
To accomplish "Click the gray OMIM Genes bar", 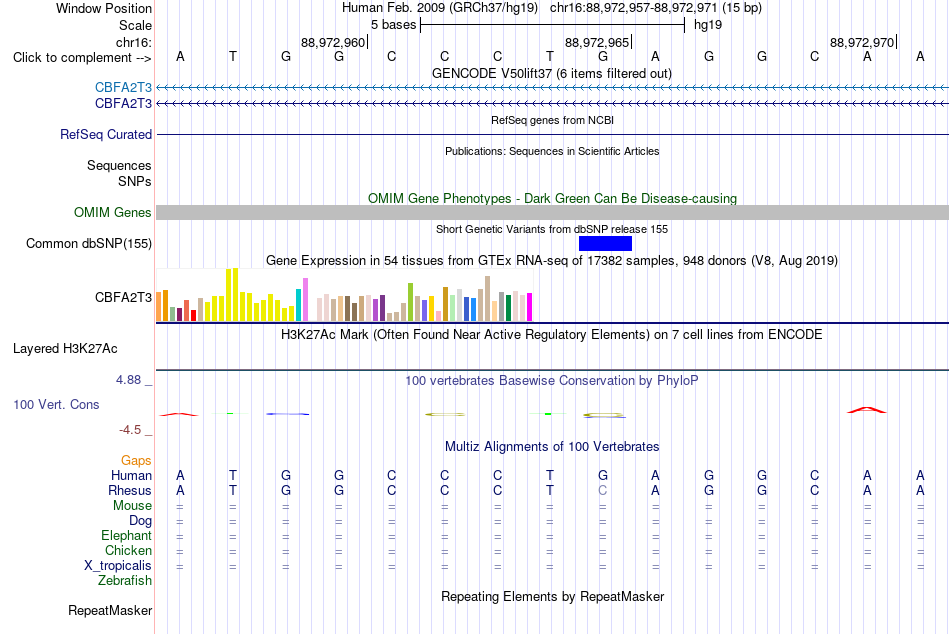I will tap(553, 212).
